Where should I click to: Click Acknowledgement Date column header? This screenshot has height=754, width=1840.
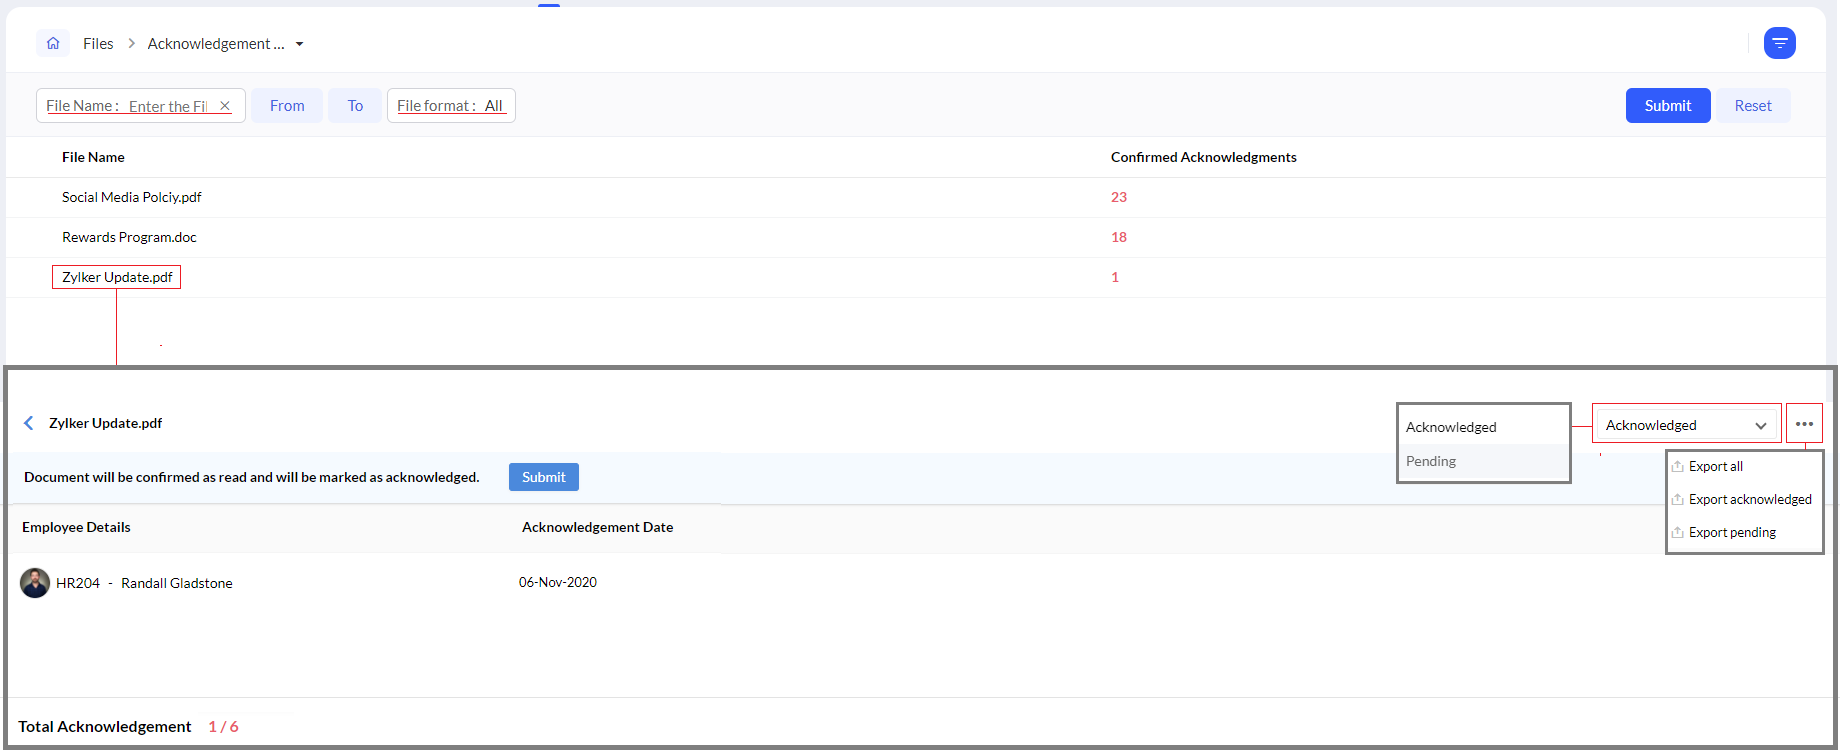tap(597, 527)
